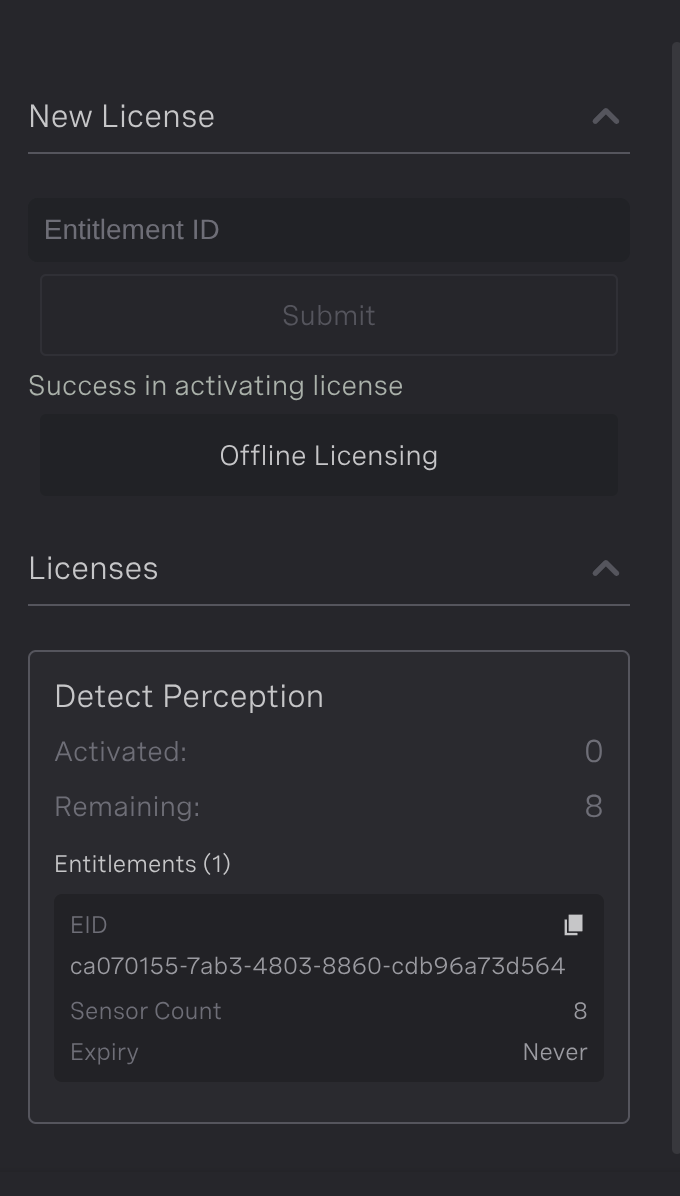This screenshot has width=680, height=1196.
Task: Click the Detect Perception license title
Action: pyautogui.click(x=189, y=696)
